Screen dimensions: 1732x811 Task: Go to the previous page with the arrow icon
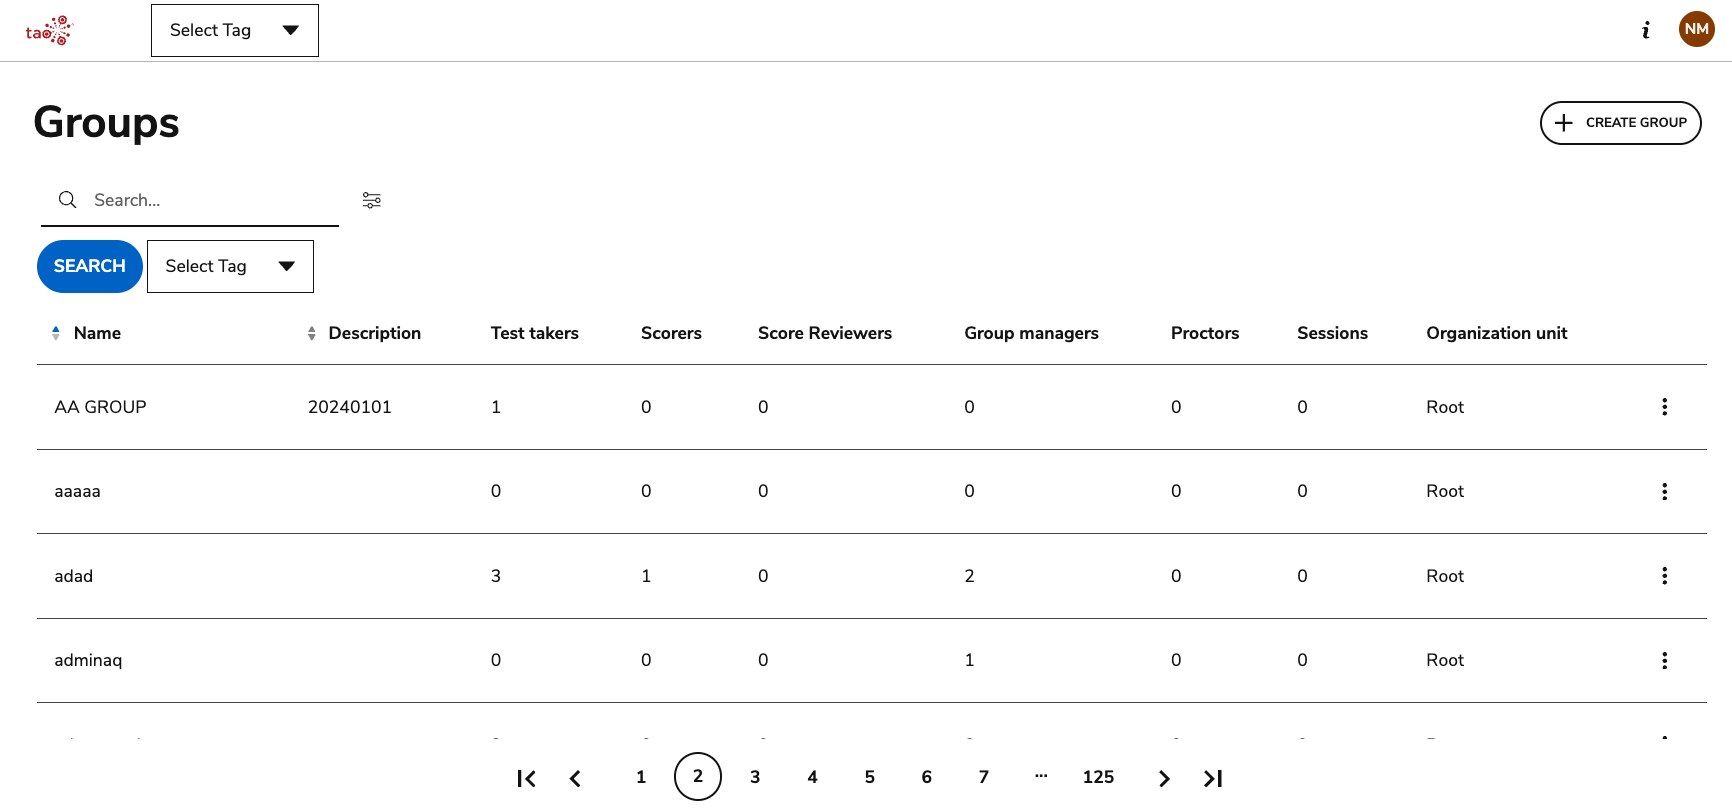575,777
